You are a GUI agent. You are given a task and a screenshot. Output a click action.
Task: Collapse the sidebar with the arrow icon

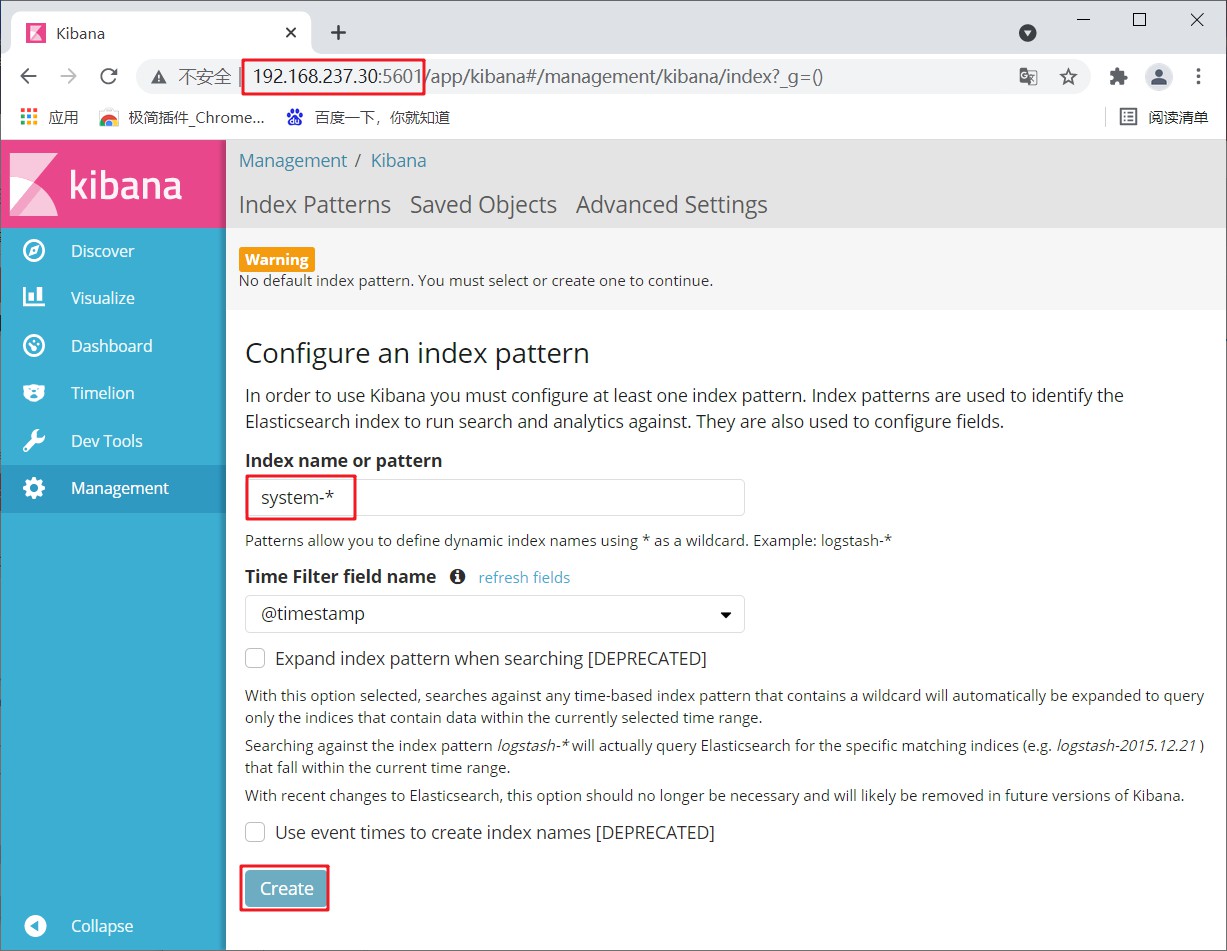35,926
